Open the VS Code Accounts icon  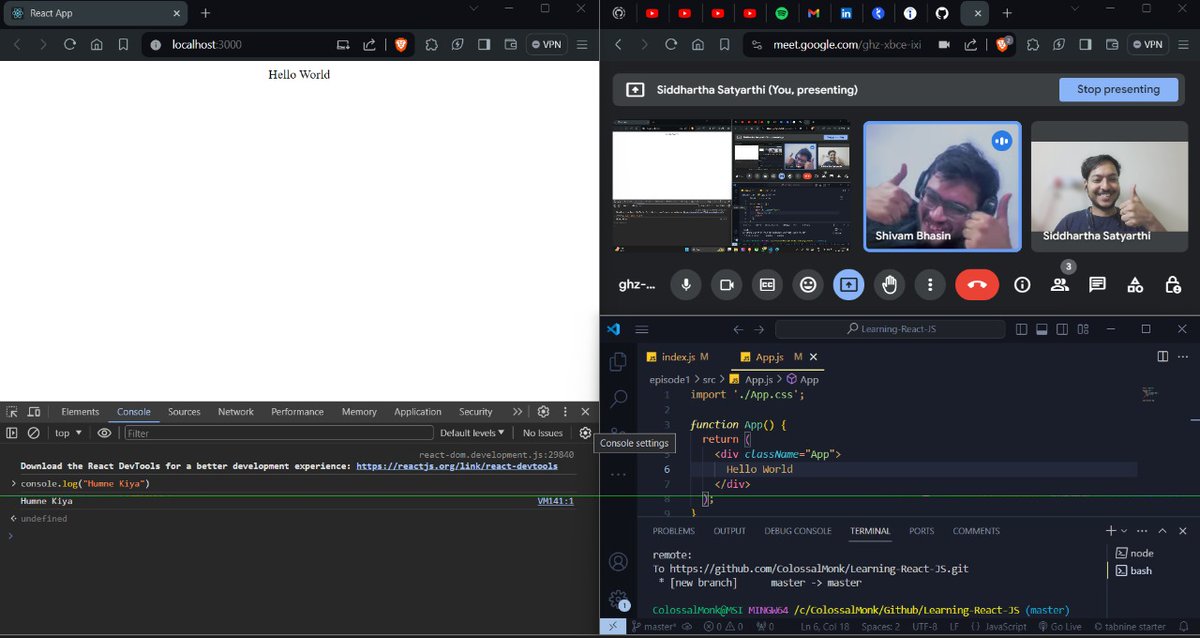(x=618, y=561)
